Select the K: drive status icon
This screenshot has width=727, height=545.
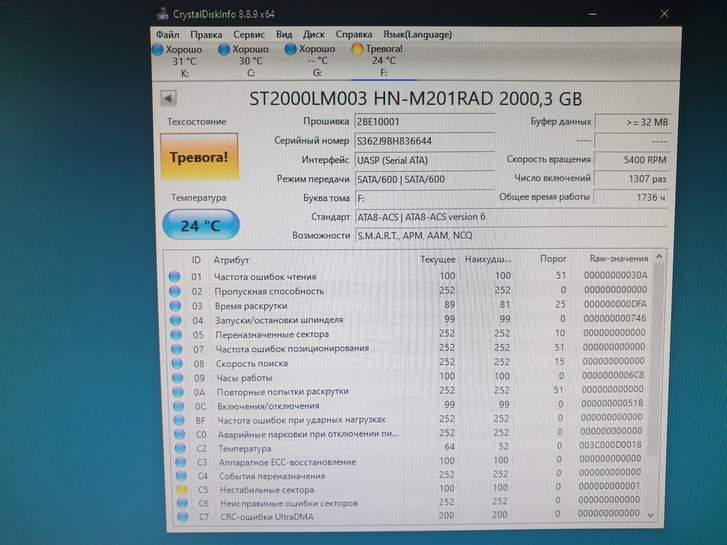157,49
